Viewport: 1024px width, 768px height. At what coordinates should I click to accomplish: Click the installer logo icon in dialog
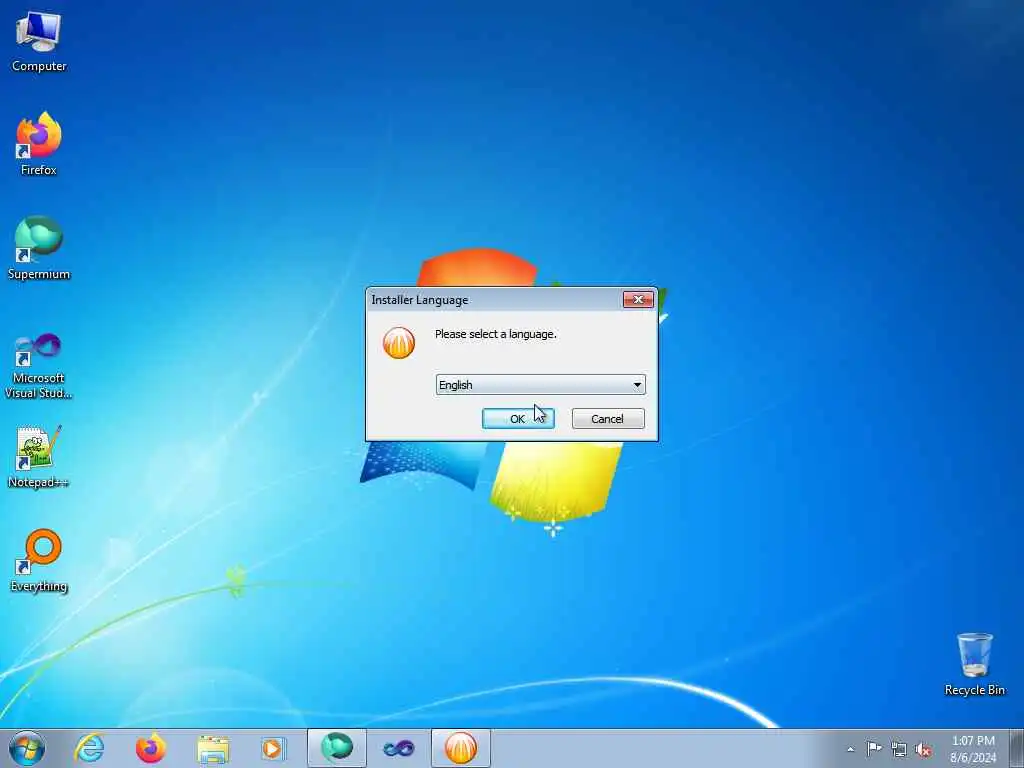pos(398,343)
